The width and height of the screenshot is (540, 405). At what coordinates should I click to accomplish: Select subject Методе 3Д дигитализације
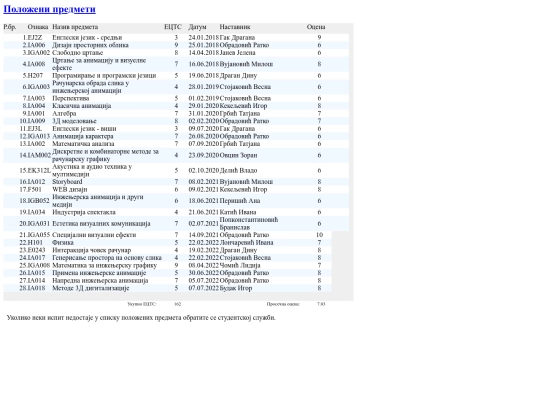[x=91, y=288]
